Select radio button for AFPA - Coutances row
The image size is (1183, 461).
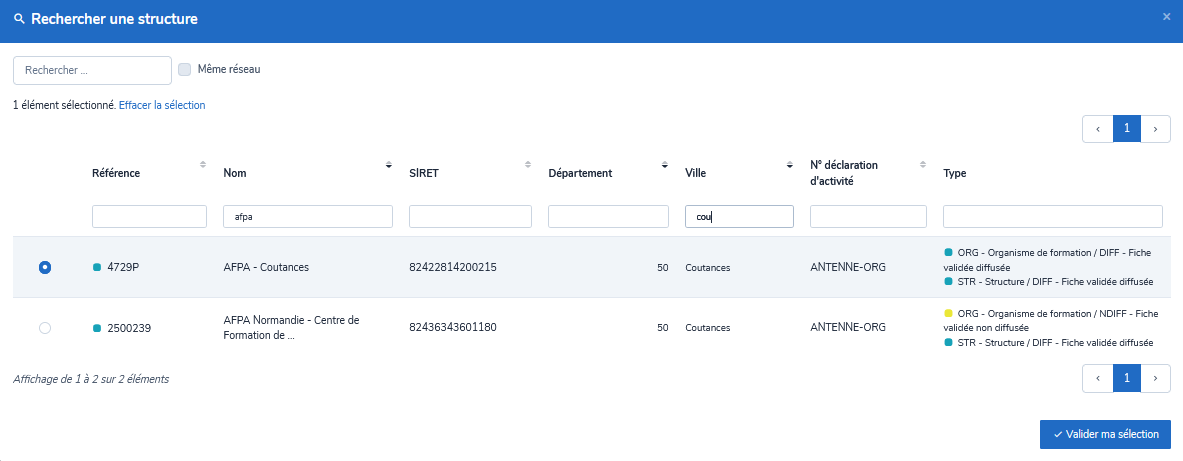coord(45,267)
